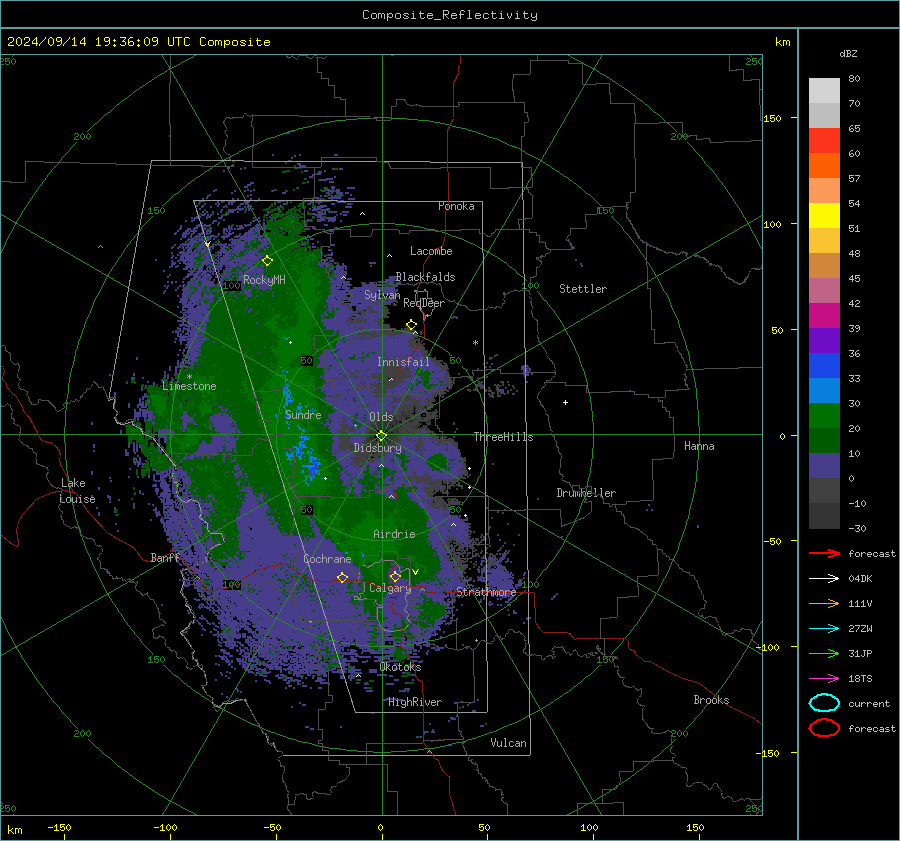Click the yellow diamond marker above Calgary
Image resolution: width=900 pixels, height=841 pixels.
[x=395, y=576]
